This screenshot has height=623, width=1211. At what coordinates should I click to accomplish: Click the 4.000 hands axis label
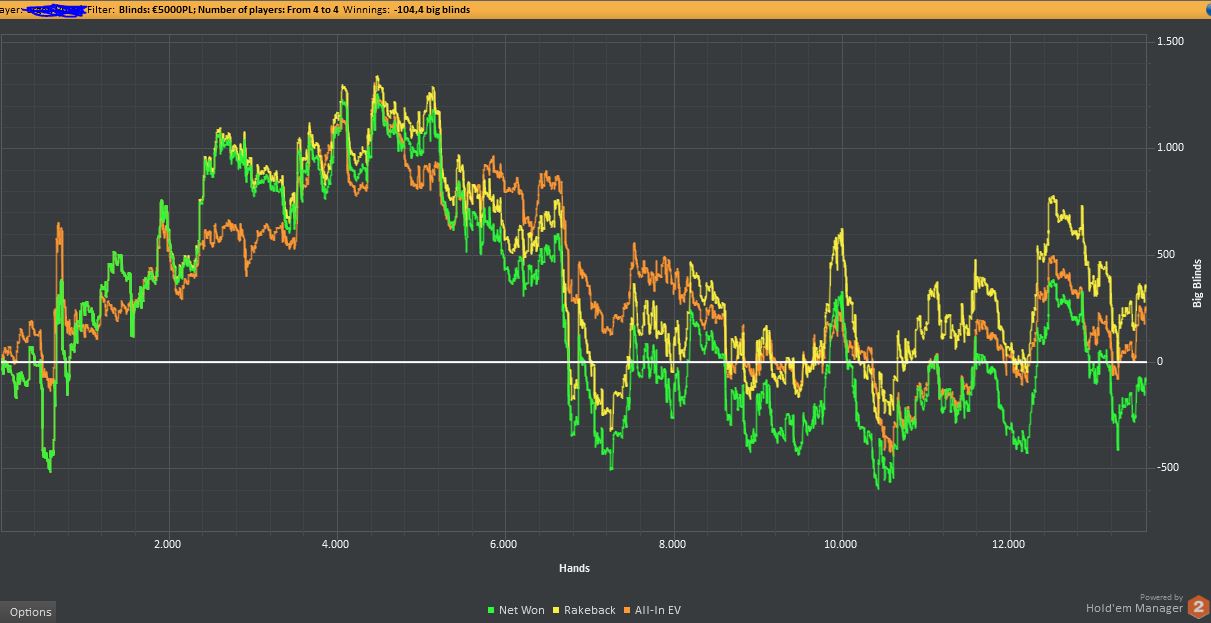pyautogui.click(x=335, y=545)
